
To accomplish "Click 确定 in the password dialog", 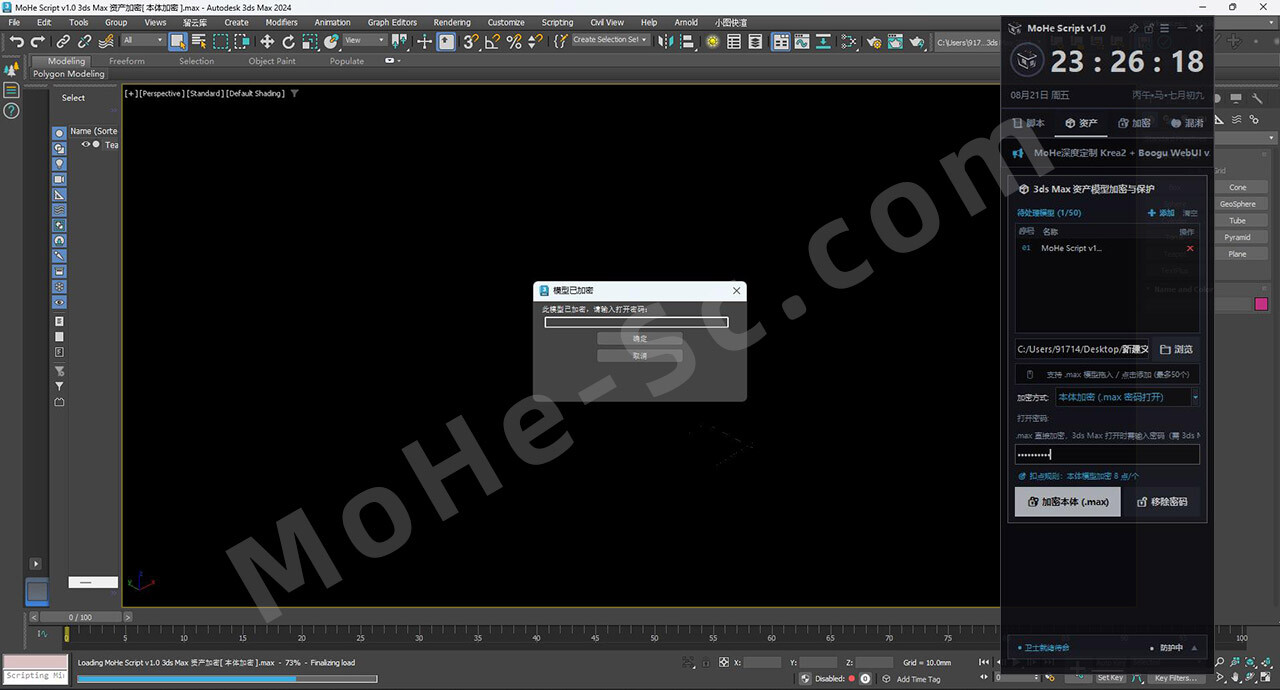I will [x=640, y=339].
